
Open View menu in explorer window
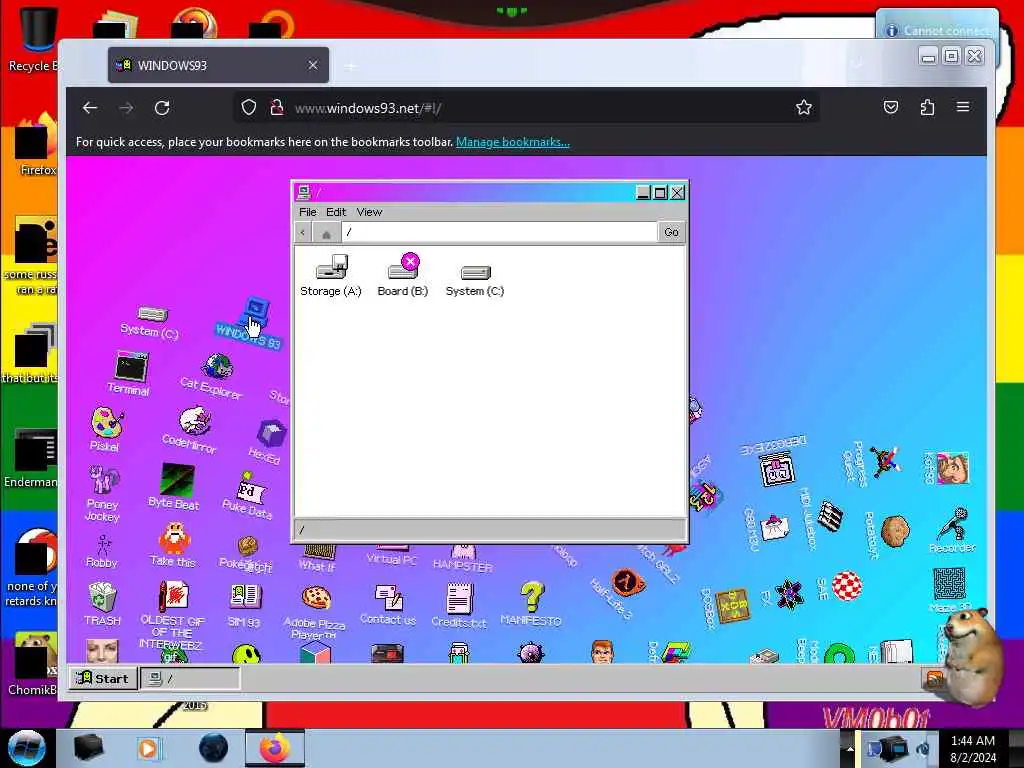click(x=369, y=212)
